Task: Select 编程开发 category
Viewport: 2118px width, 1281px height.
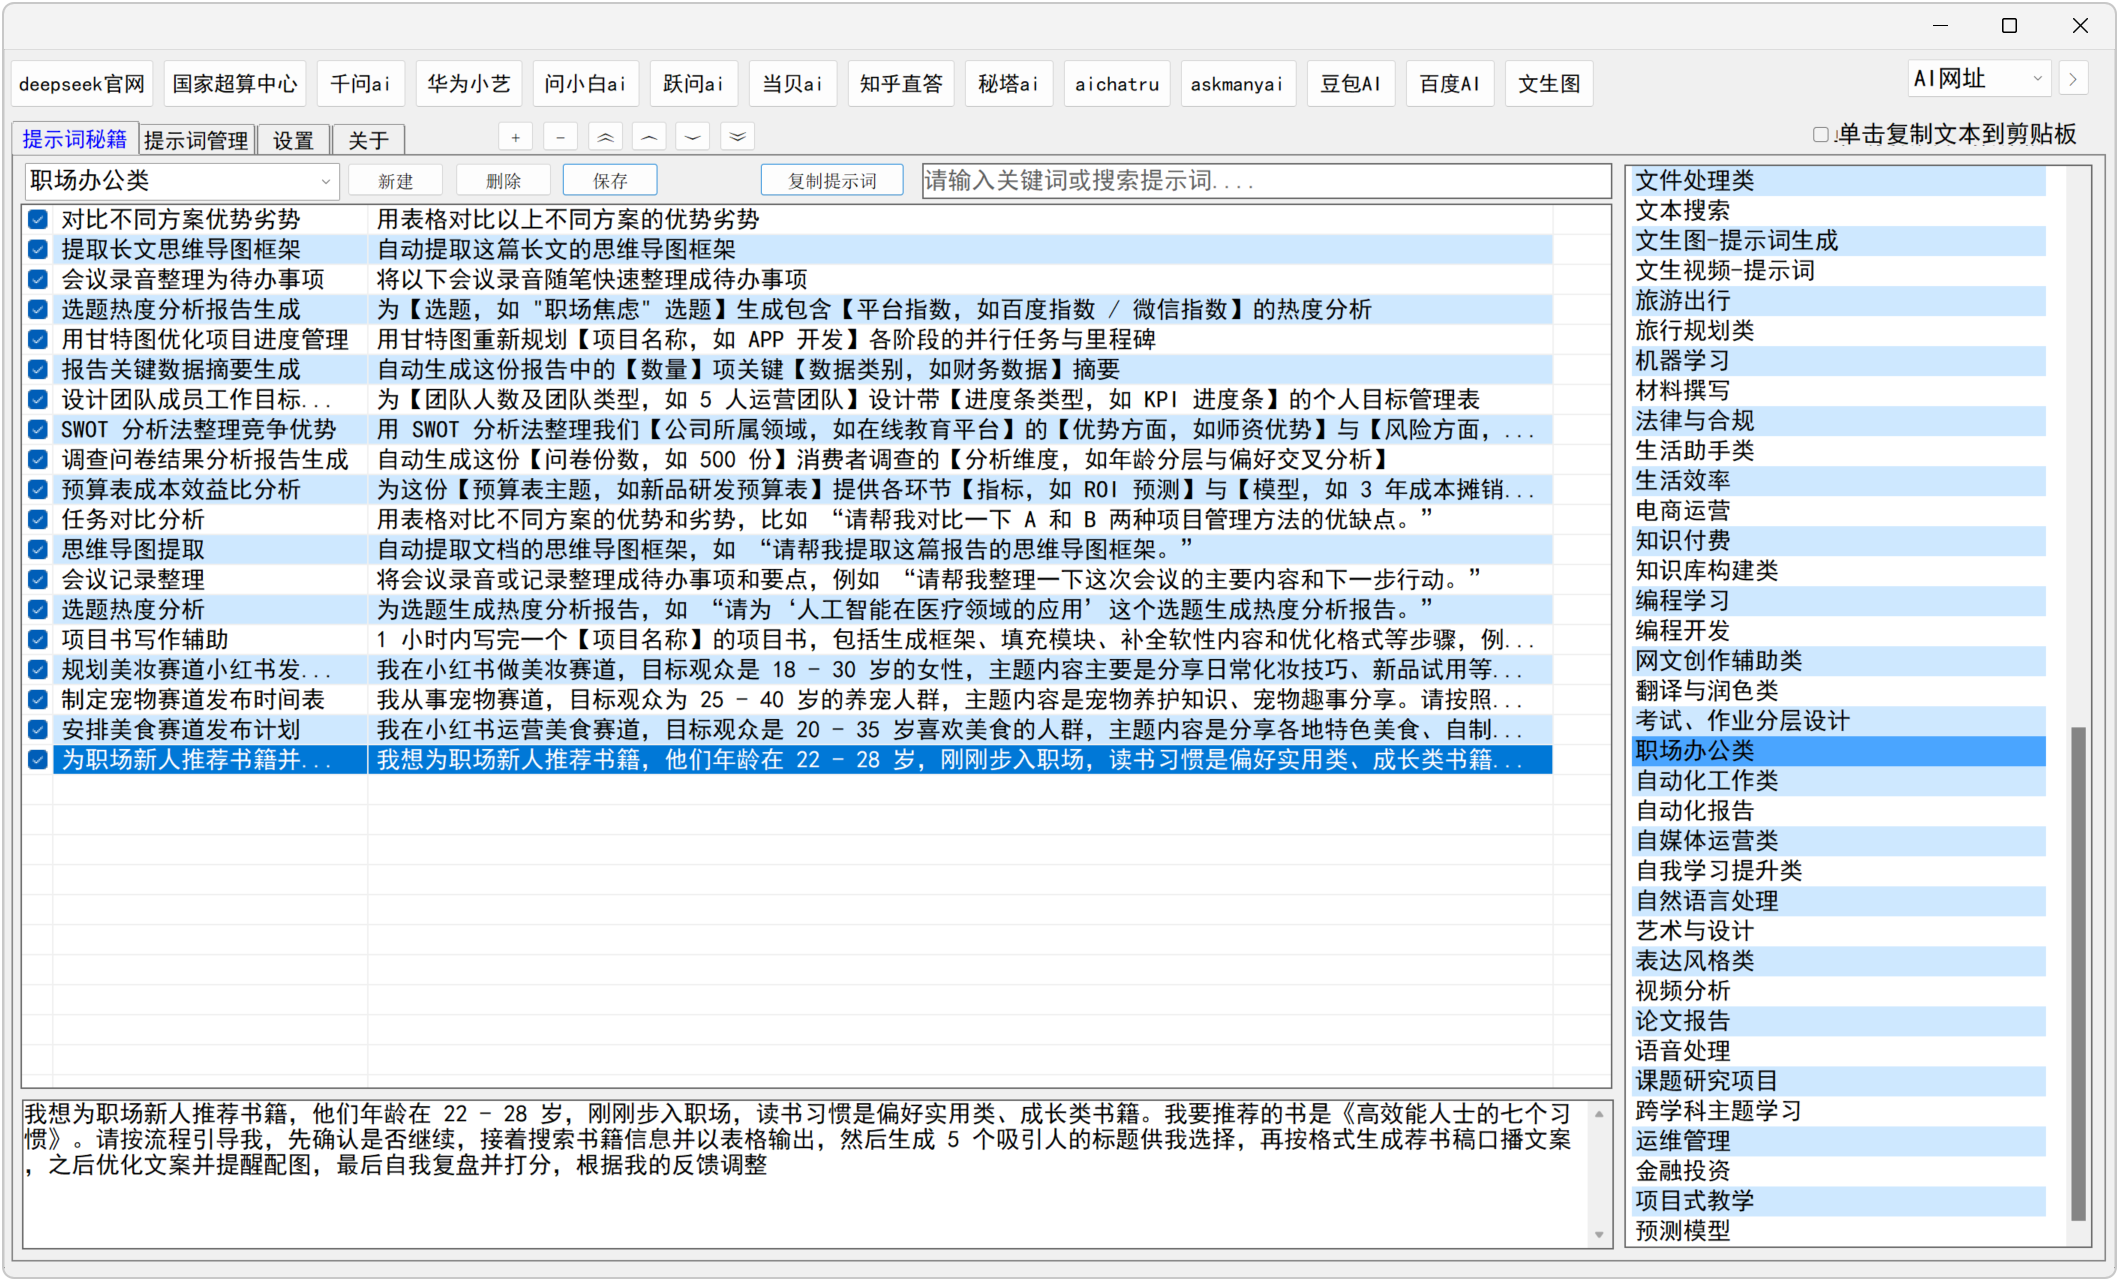Action: 1839,631
